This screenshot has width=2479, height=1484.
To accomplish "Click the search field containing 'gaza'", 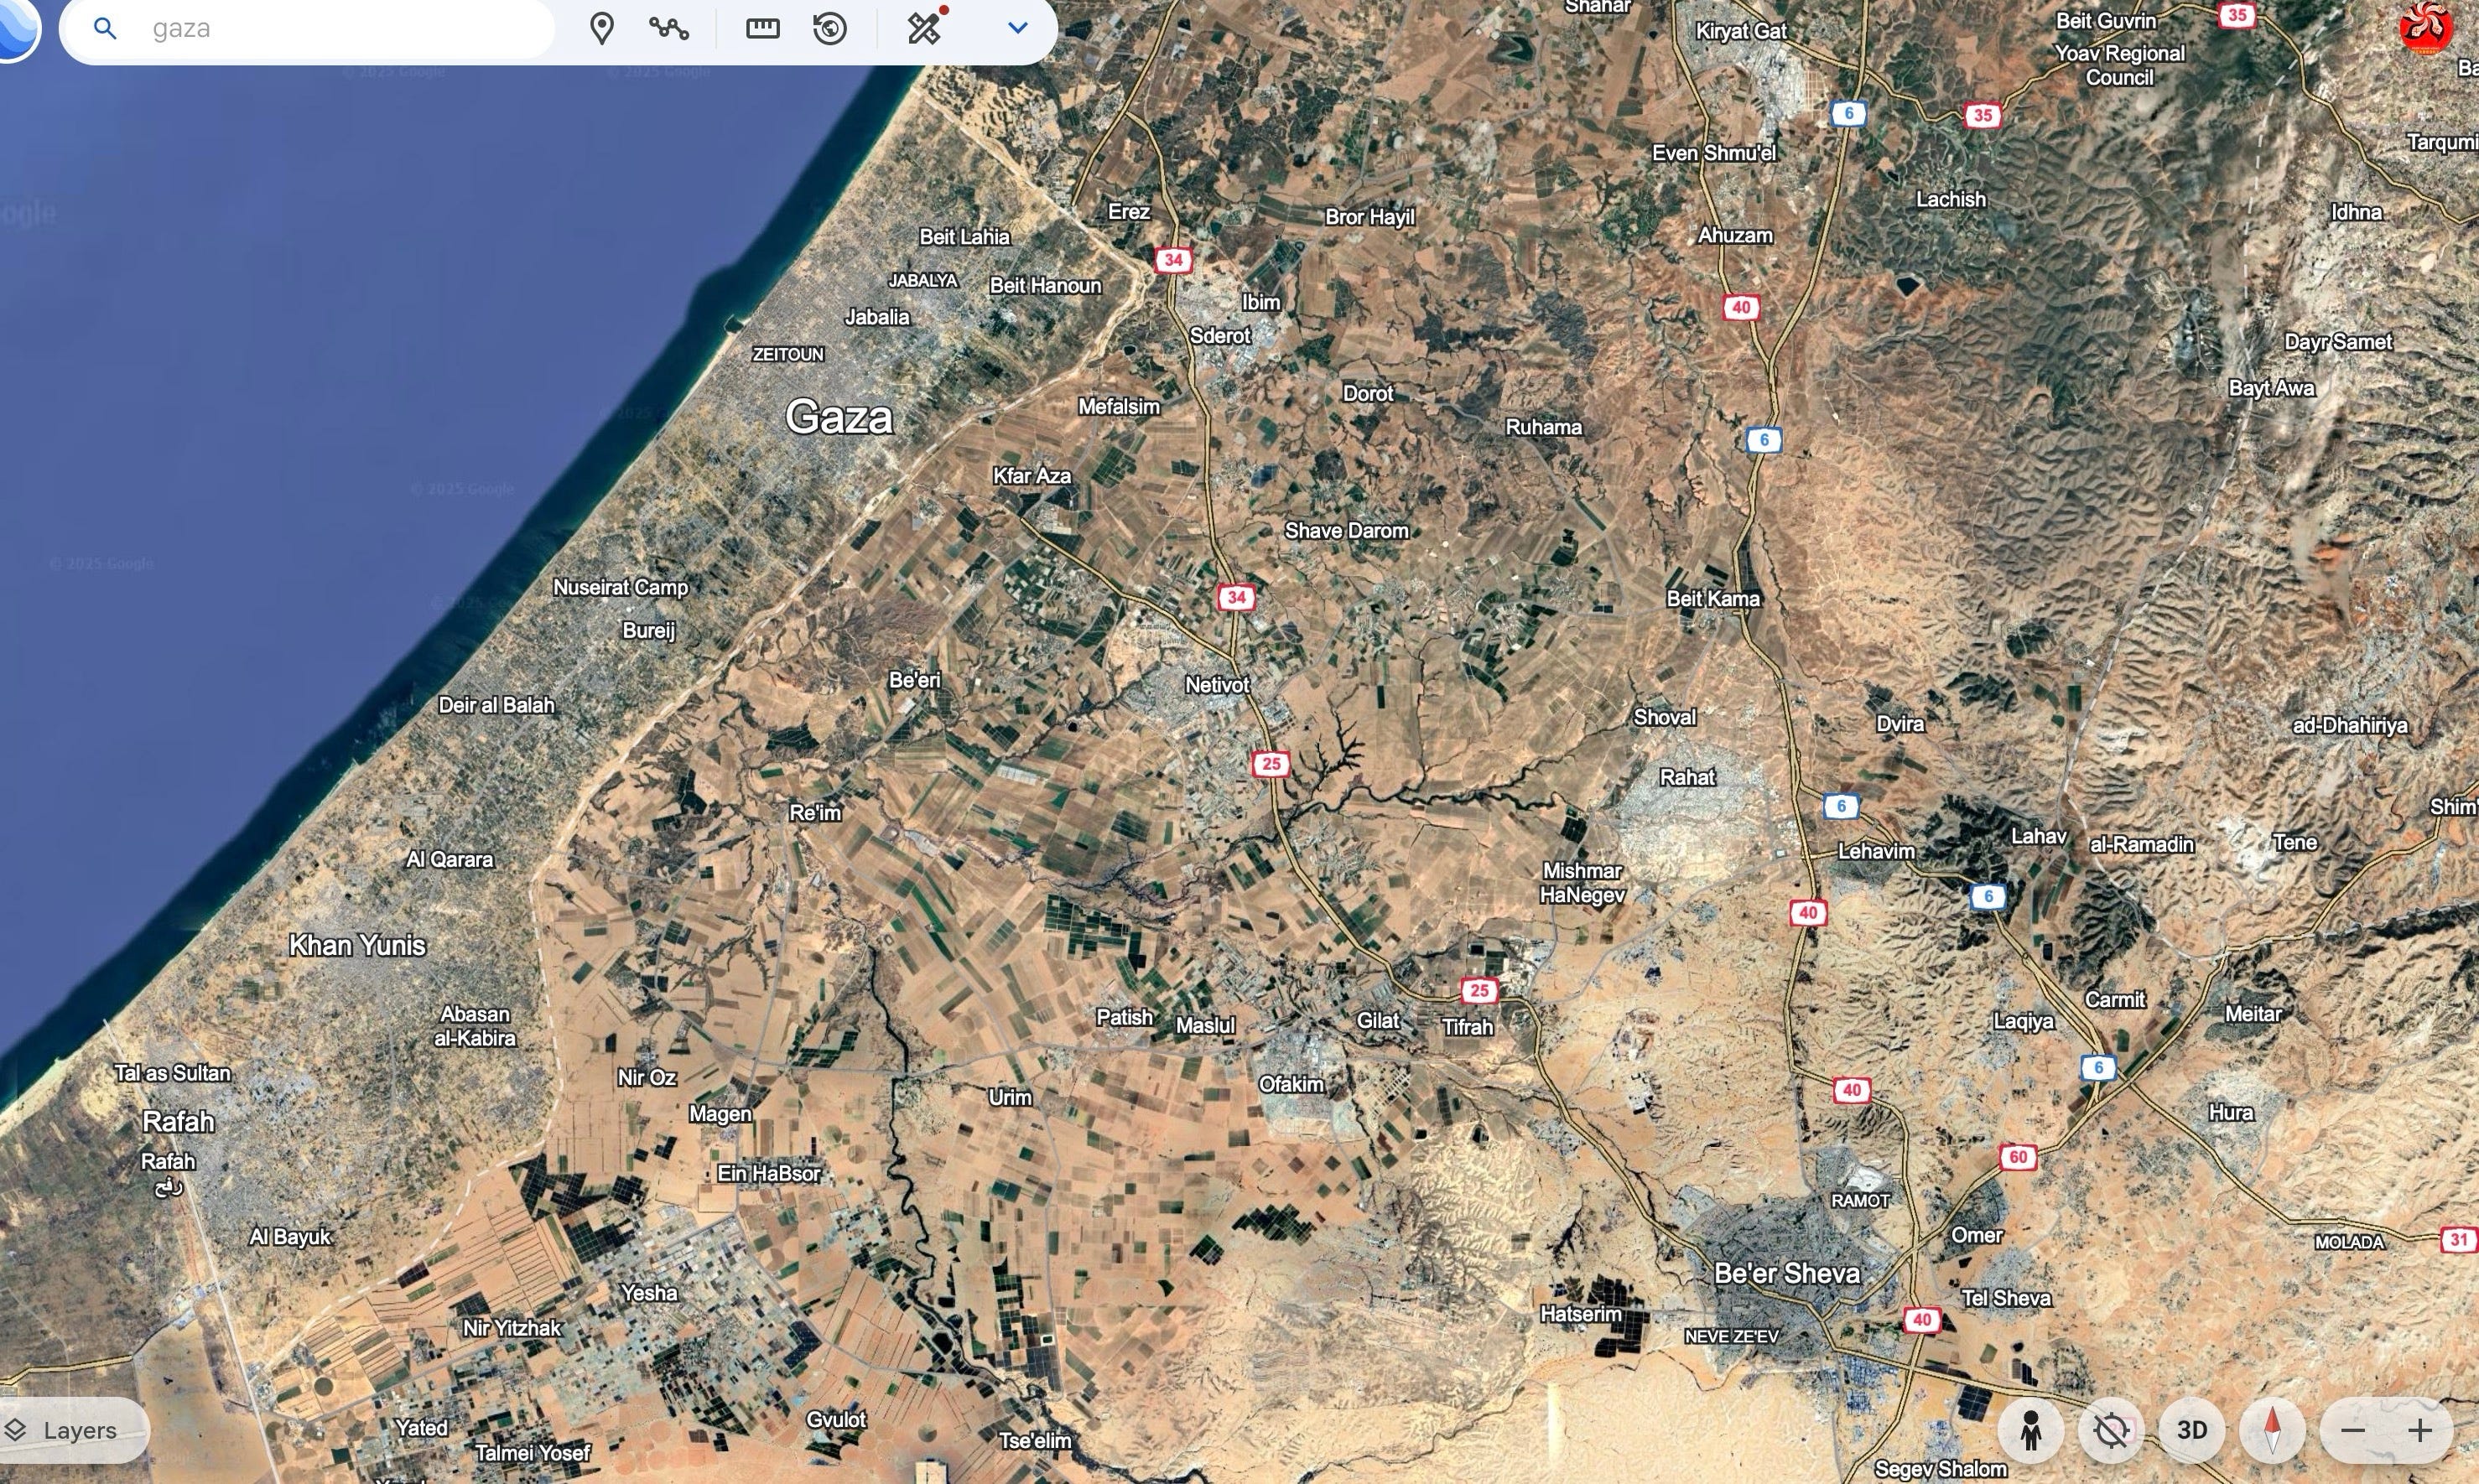I will click(x=307, y=28).
